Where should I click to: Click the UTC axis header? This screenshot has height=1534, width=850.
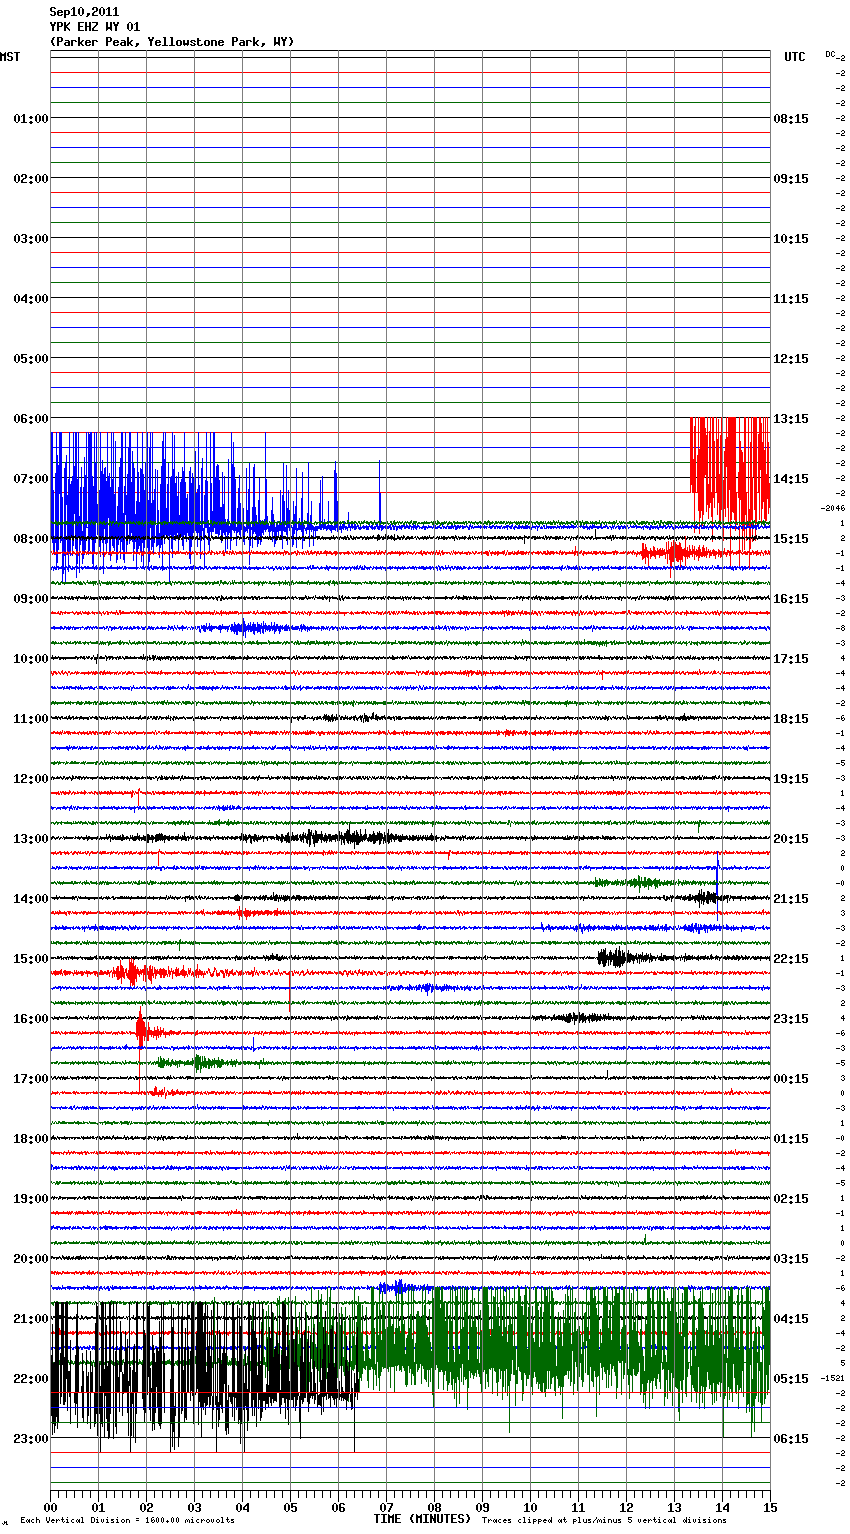pyautogui.click(x=794, y=57)
